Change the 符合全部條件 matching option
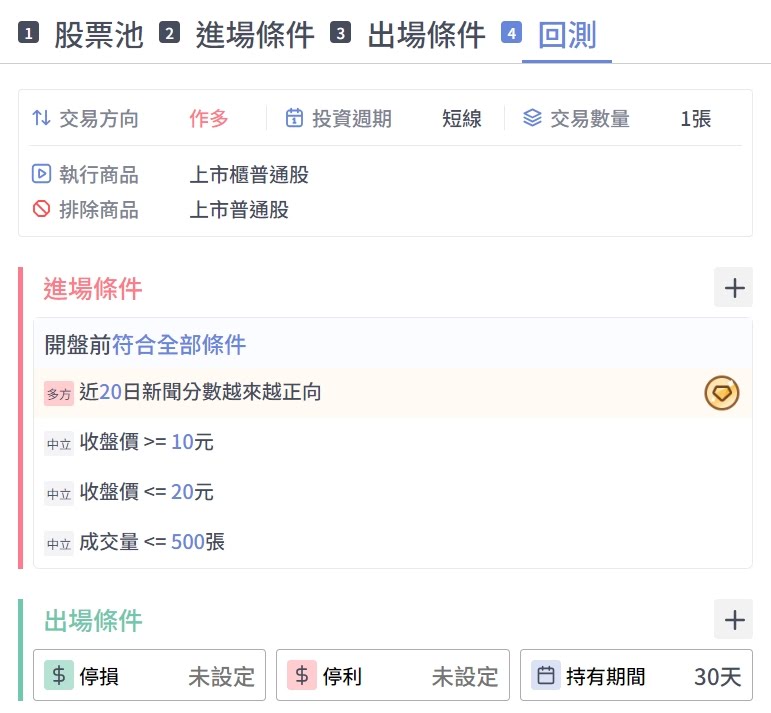Screen dimensions: 771x713 pyautogui.click(x=179, y=345)
